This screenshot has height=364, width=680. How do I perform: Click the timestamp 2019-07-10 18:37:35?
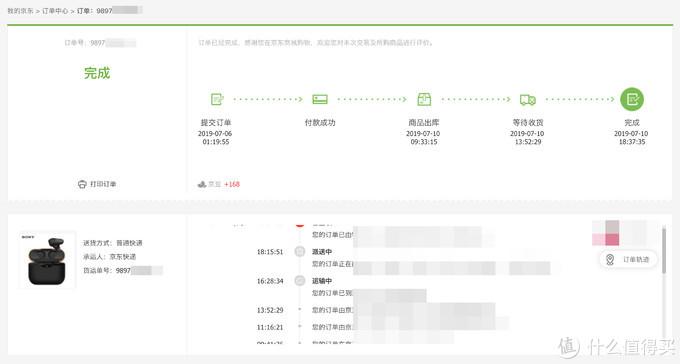click(631, 138)
